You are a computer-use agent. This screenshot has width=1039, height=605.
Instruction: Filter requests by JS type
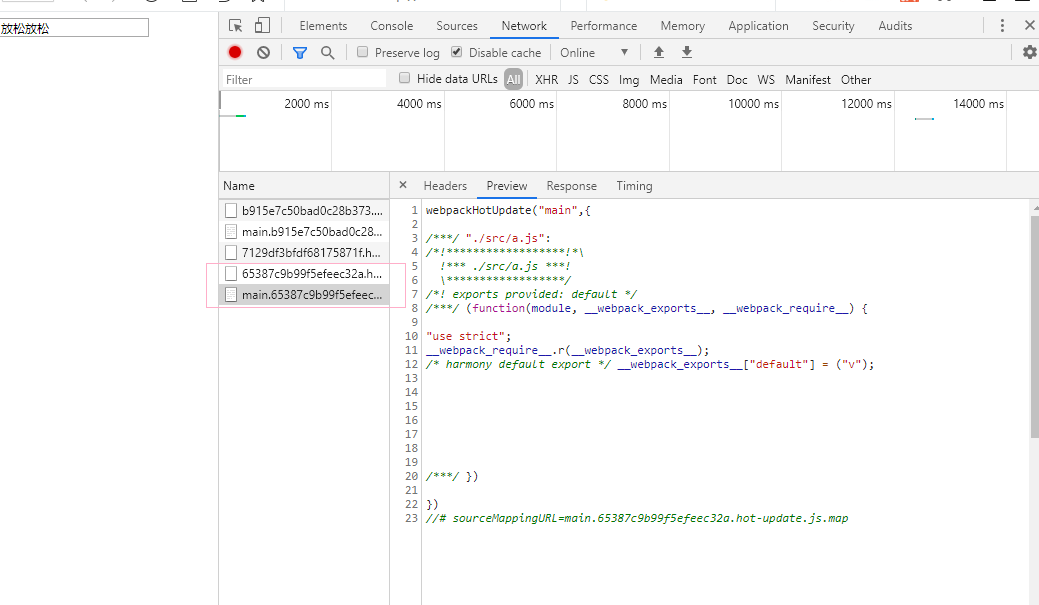[x=573, y=79]
